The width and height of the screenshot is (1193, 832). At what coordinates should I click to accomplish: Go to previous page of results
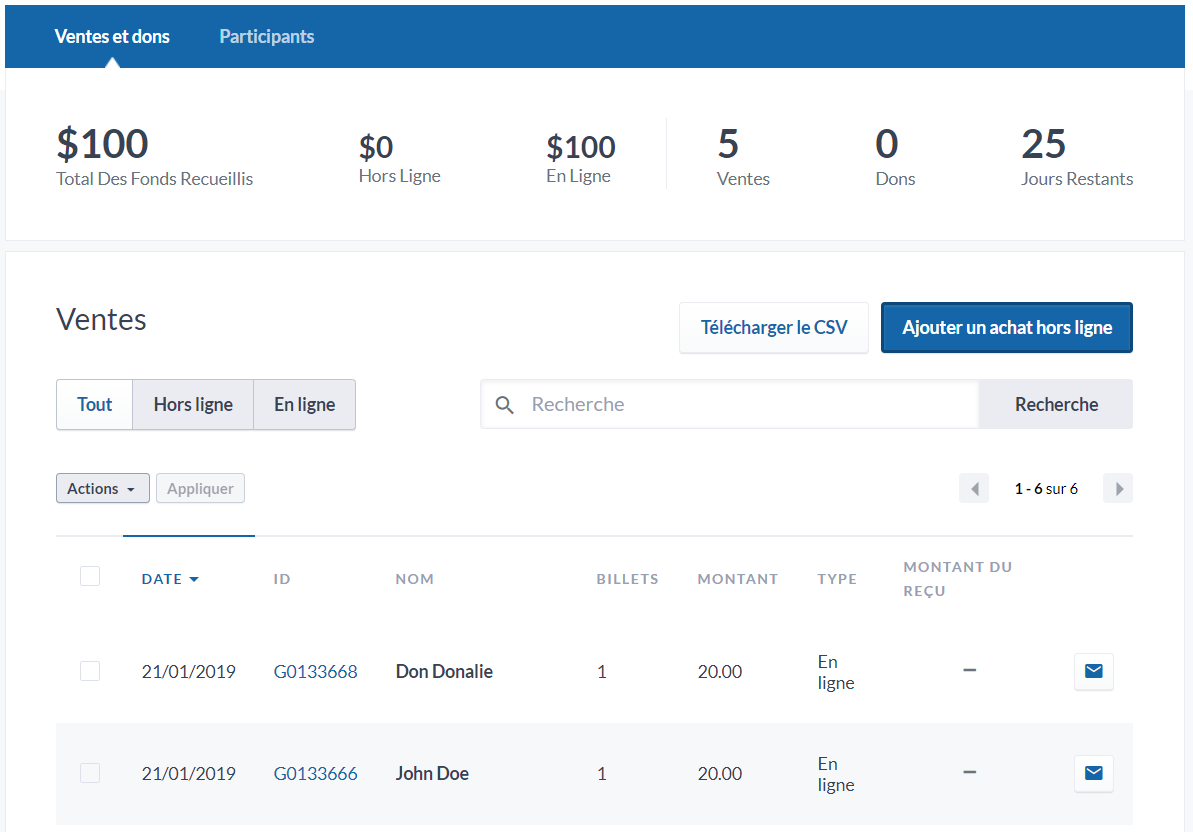click(x=974, y=489)
